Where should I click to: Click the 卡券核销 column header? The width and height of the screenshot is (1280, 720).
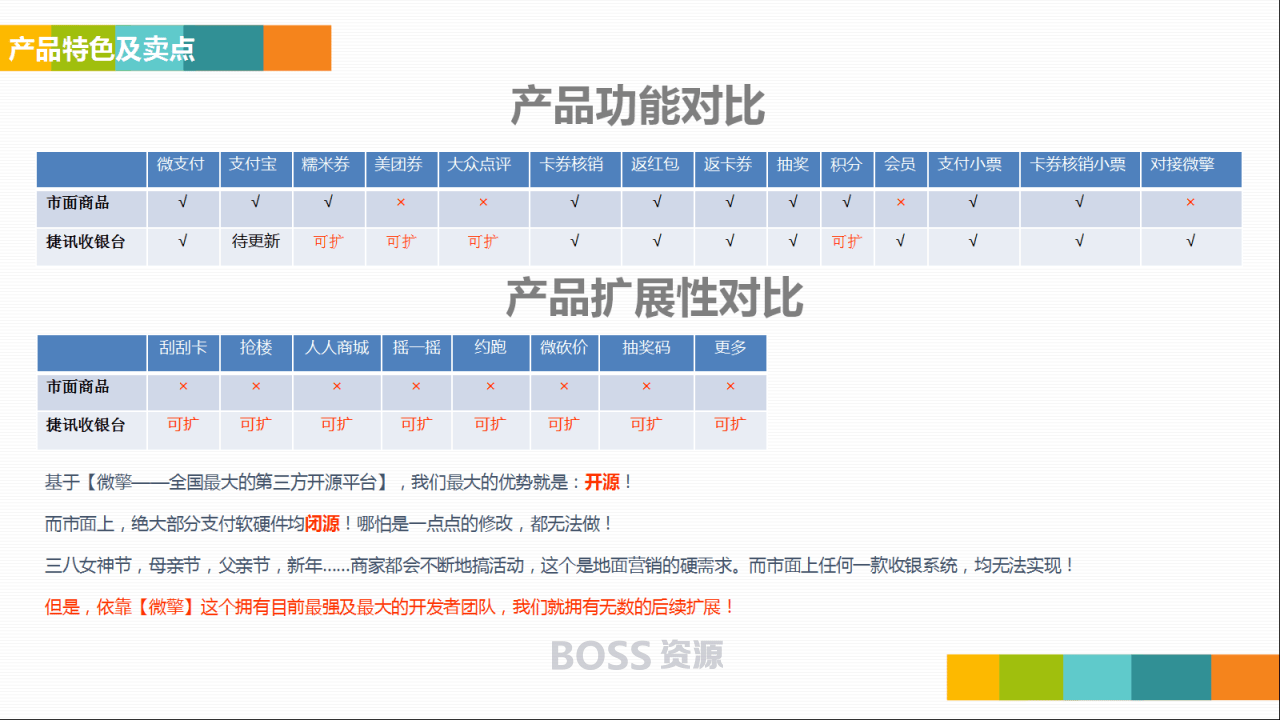tap(575, 169)
